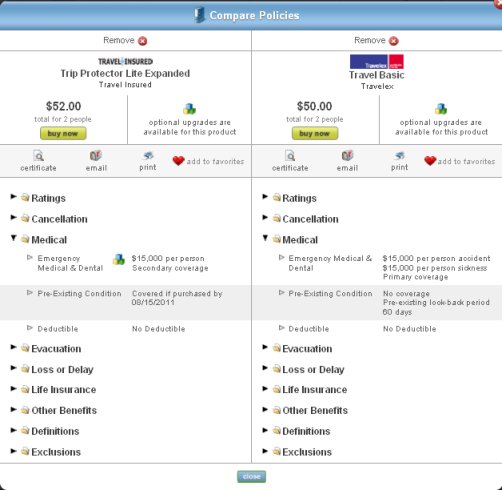Print the Travel Basic policy
Viewport: 502px width, 490px height.
(x=399, y=161)
